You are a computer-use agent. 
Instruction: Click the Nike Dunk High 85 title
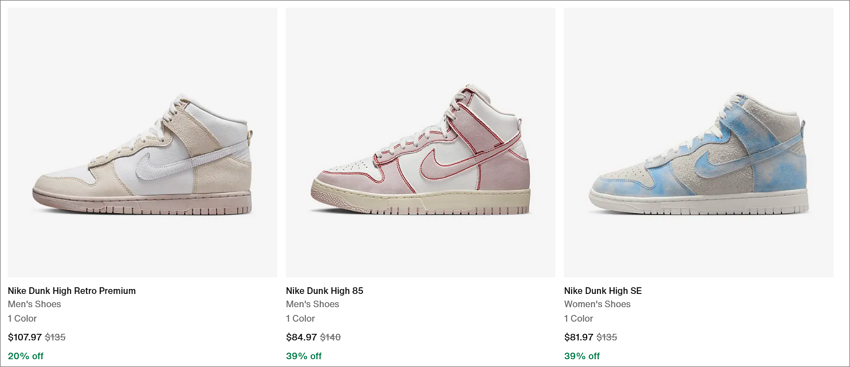(324, 291)
